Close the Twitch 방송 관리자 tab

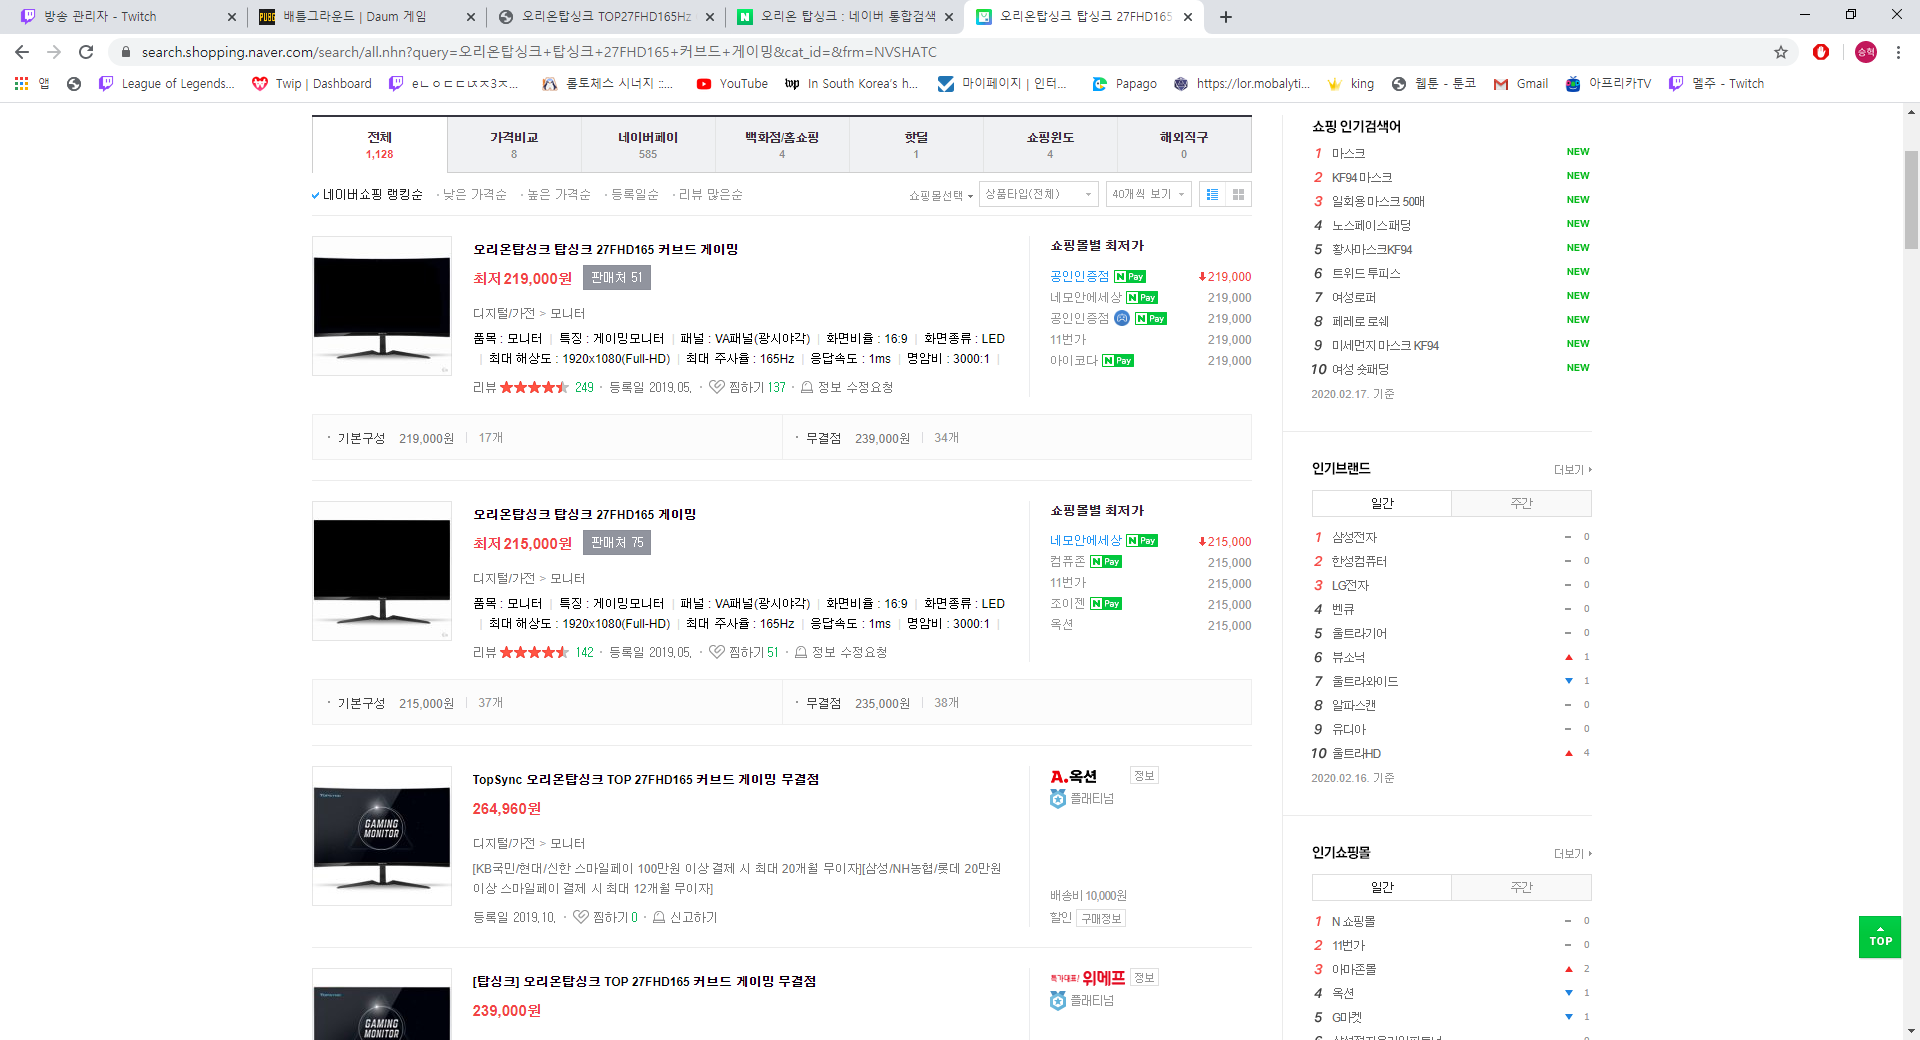pos(232,17)
